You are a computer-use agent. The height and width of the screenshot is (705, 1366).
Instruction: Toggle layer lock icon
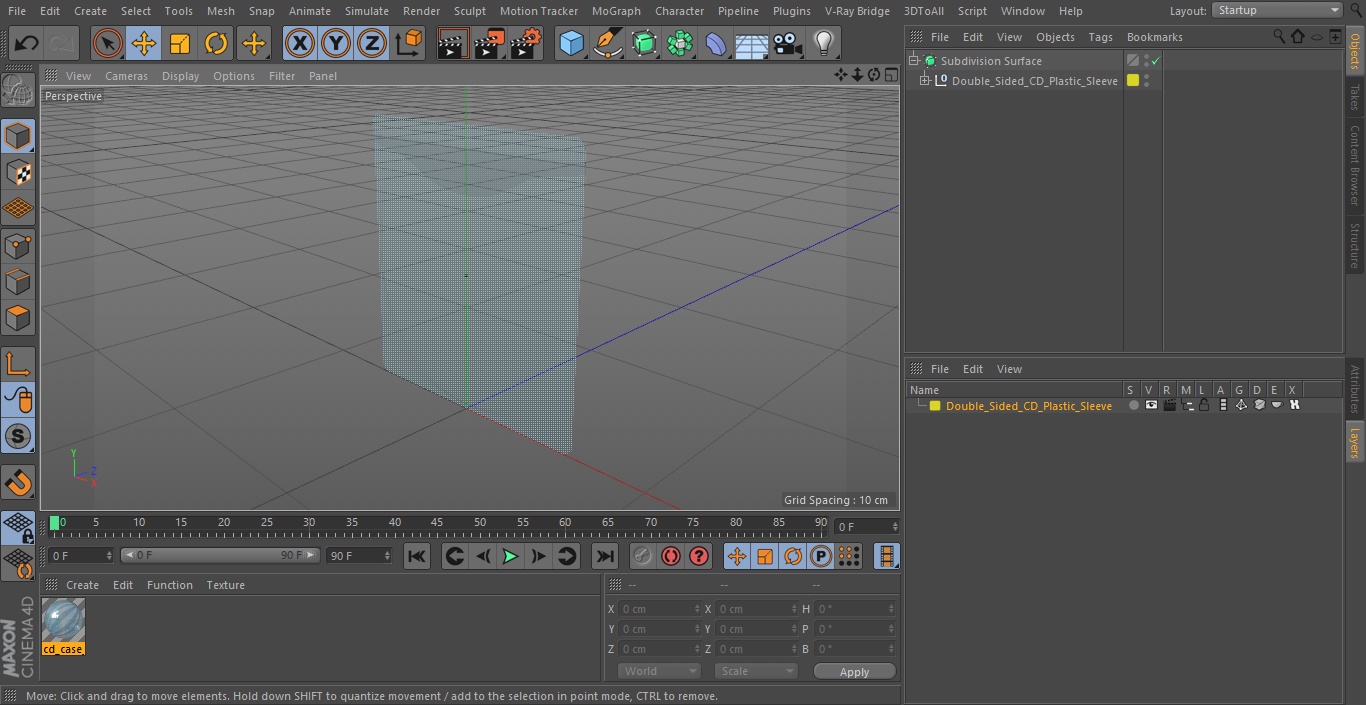click(x=1205, y=406)
